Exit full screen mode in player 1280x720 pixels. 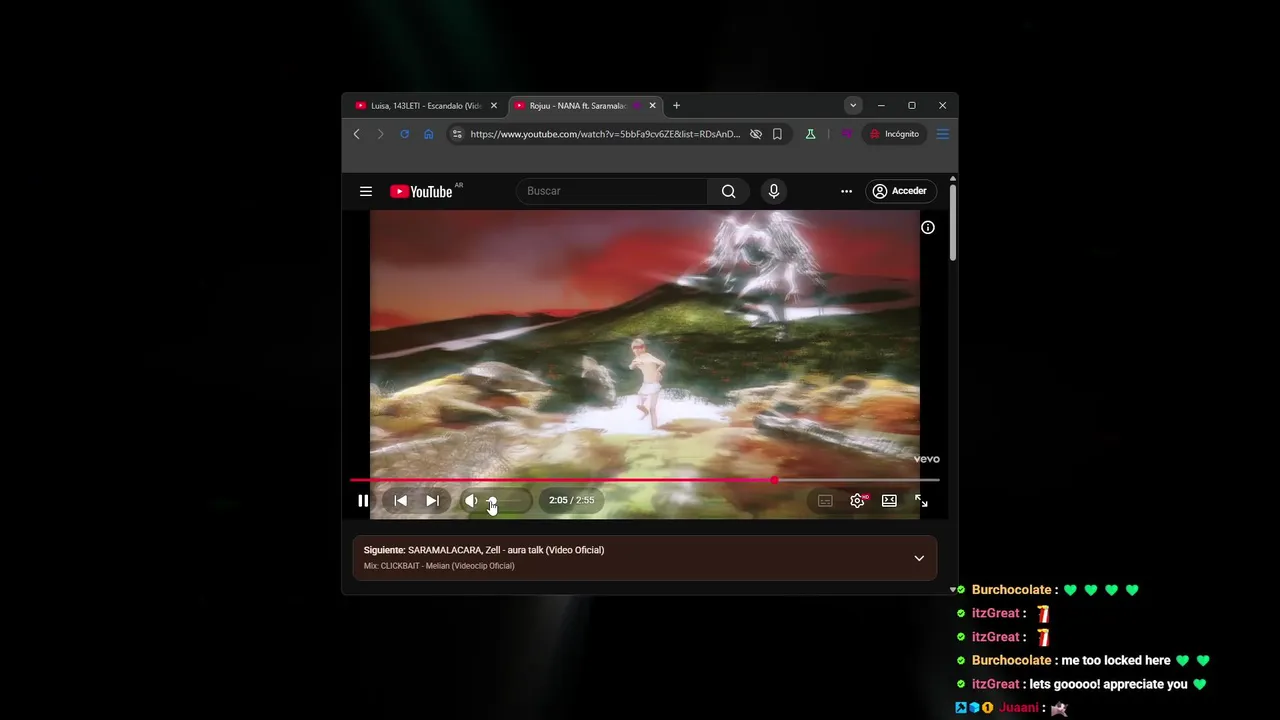coord(921,501)
